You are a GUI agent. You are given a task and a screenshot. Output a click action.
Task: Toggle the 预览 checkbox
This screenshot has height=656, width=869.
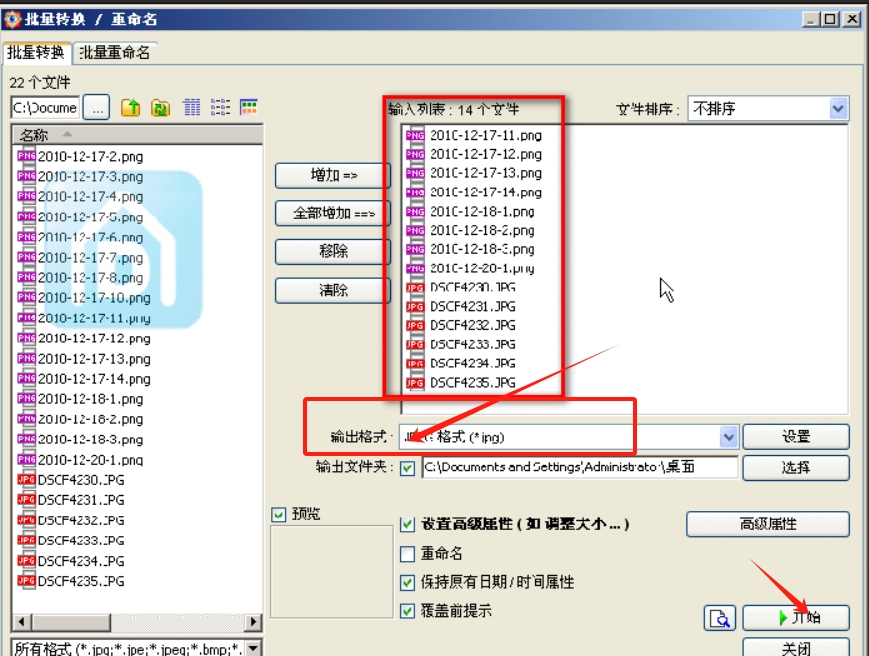coord(279,515)
